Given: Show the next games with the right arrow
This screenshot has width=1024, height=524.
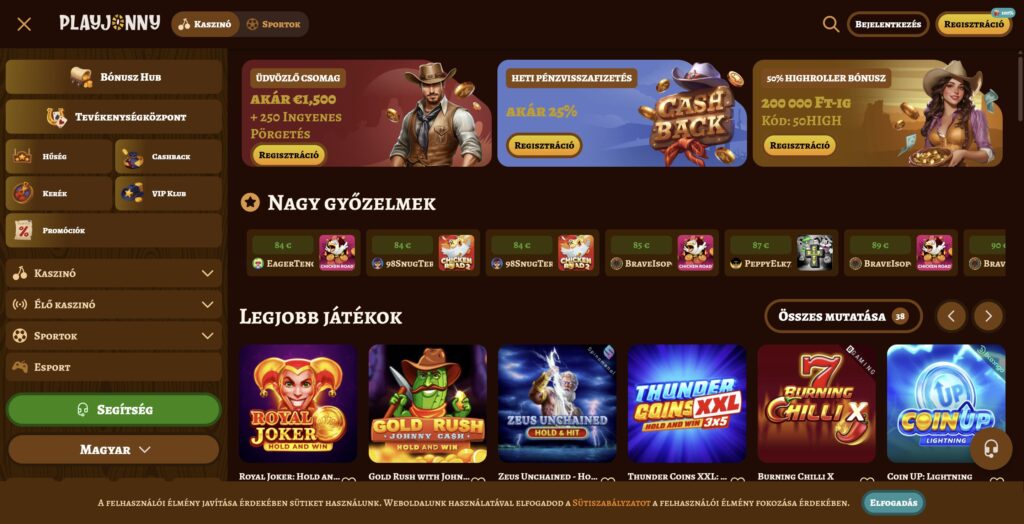Looking at the screenshot, I should pos(988,316).
